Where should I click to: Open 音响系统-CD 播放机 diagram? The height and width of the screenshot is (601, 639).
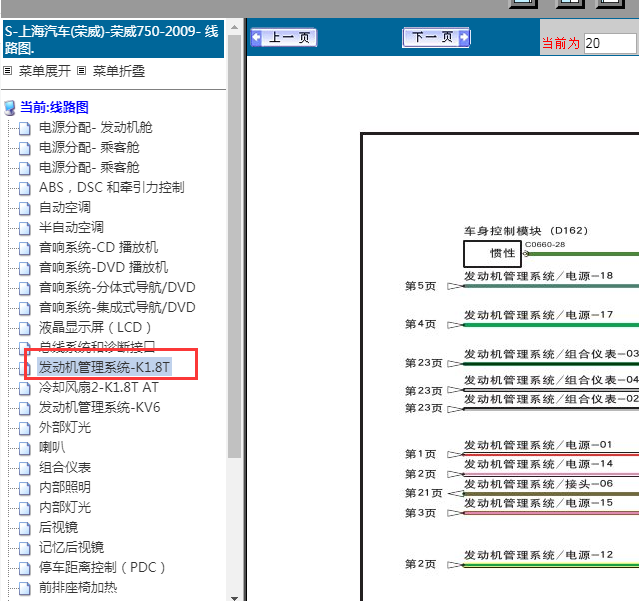point(98,247)
